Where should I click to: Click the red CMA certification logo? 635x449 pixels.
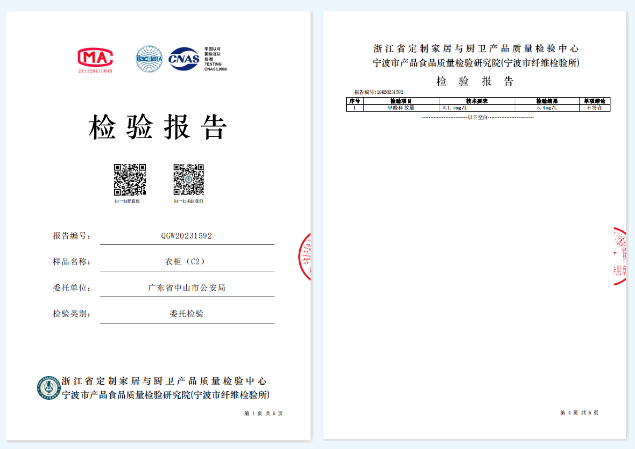pos(95,57)
